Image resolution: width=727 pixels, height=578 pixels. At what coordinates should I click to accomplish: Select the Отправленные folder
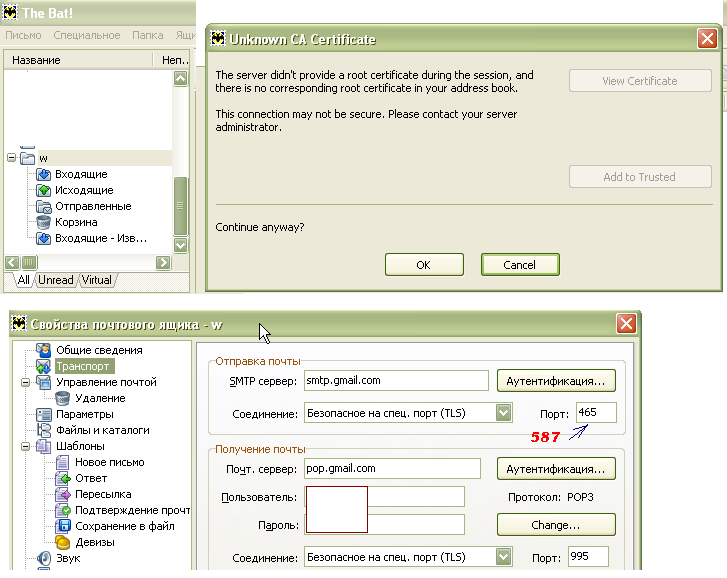click(x=93, y=206)
